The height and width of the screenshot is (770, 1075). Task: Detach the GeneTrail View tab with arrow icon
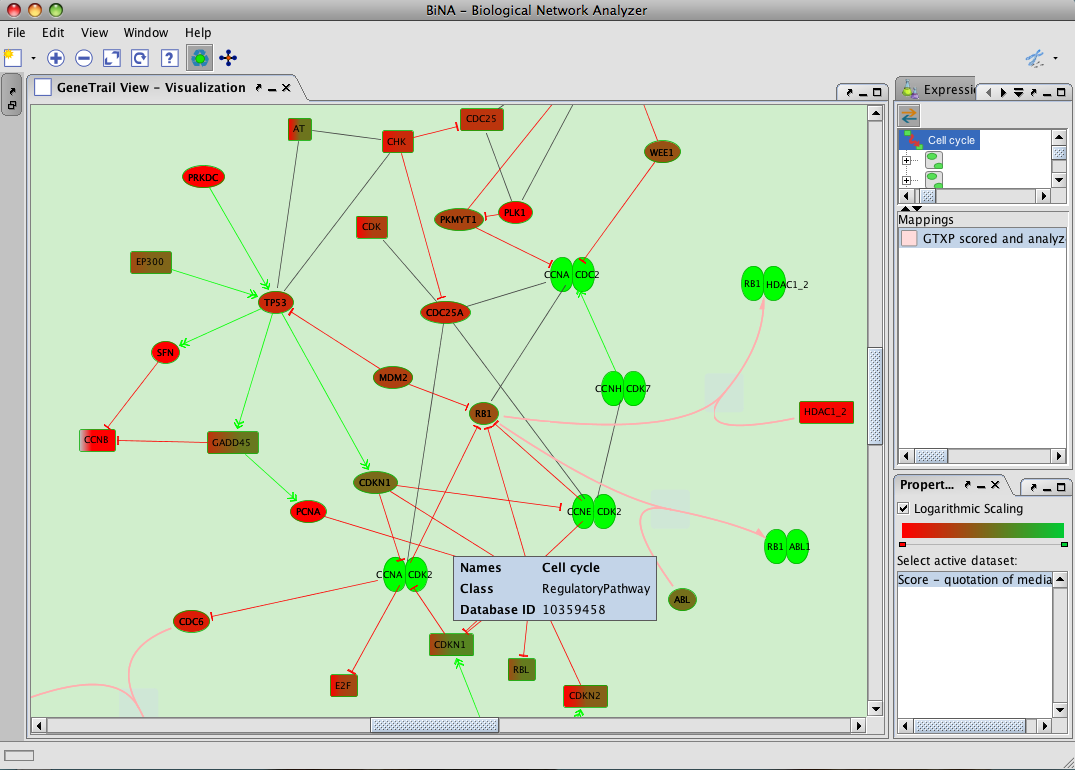pos(258,88)
